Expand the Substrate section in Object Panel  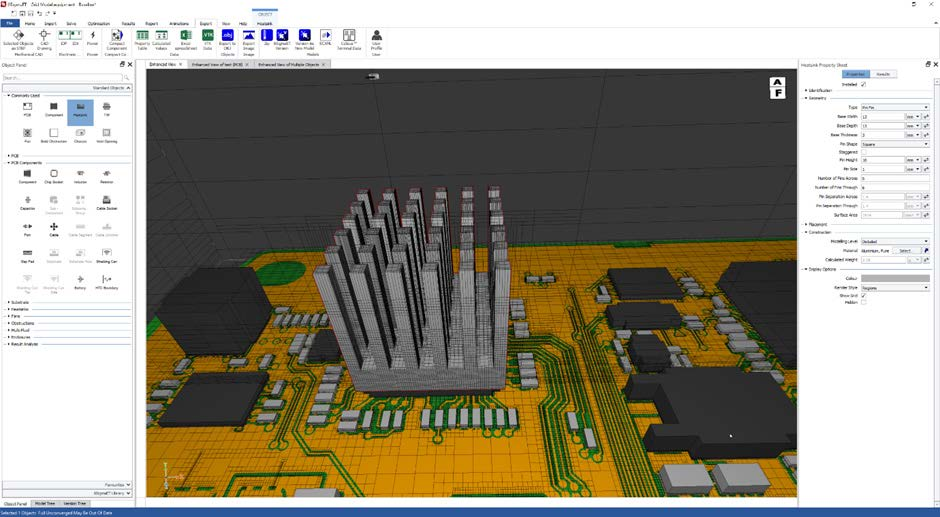click(x=20, y=301)
